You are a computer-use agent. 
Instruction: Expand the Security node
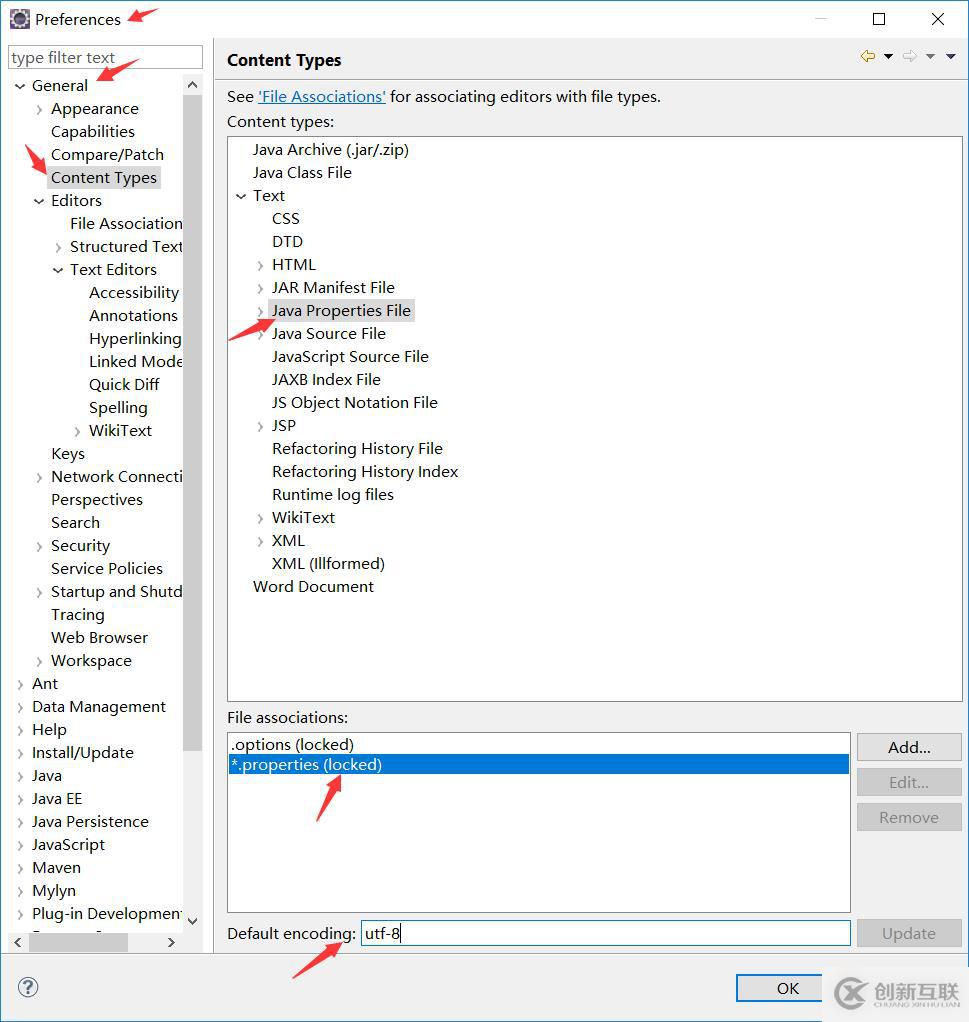coord(40,546)
